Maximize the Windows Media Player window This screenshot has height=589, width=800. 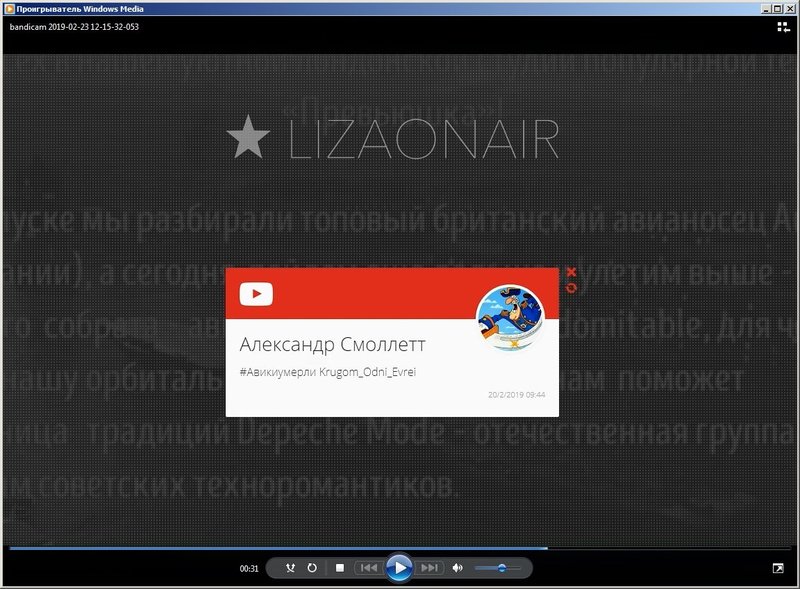click(x=777, y=9)
